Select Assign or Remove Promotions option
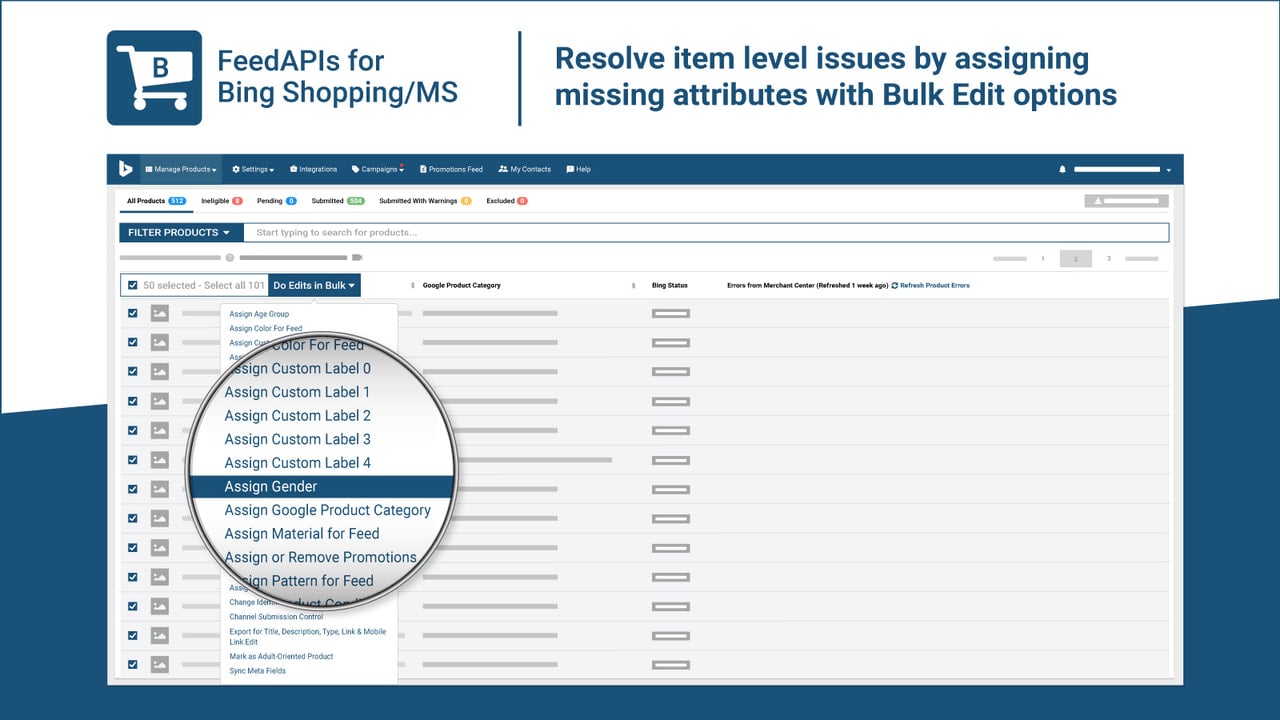1280x720 pixels. coord(321,558)
